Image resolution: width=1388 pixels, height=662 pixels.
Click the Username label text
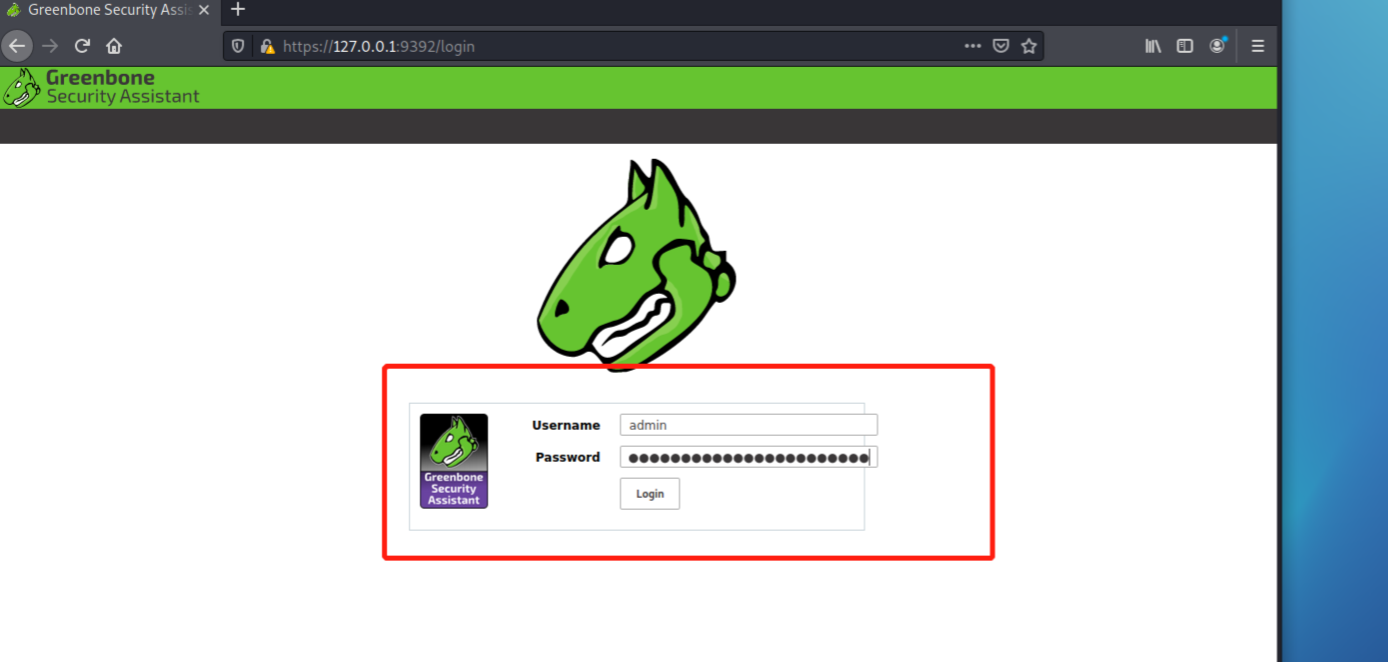[566, 425]
